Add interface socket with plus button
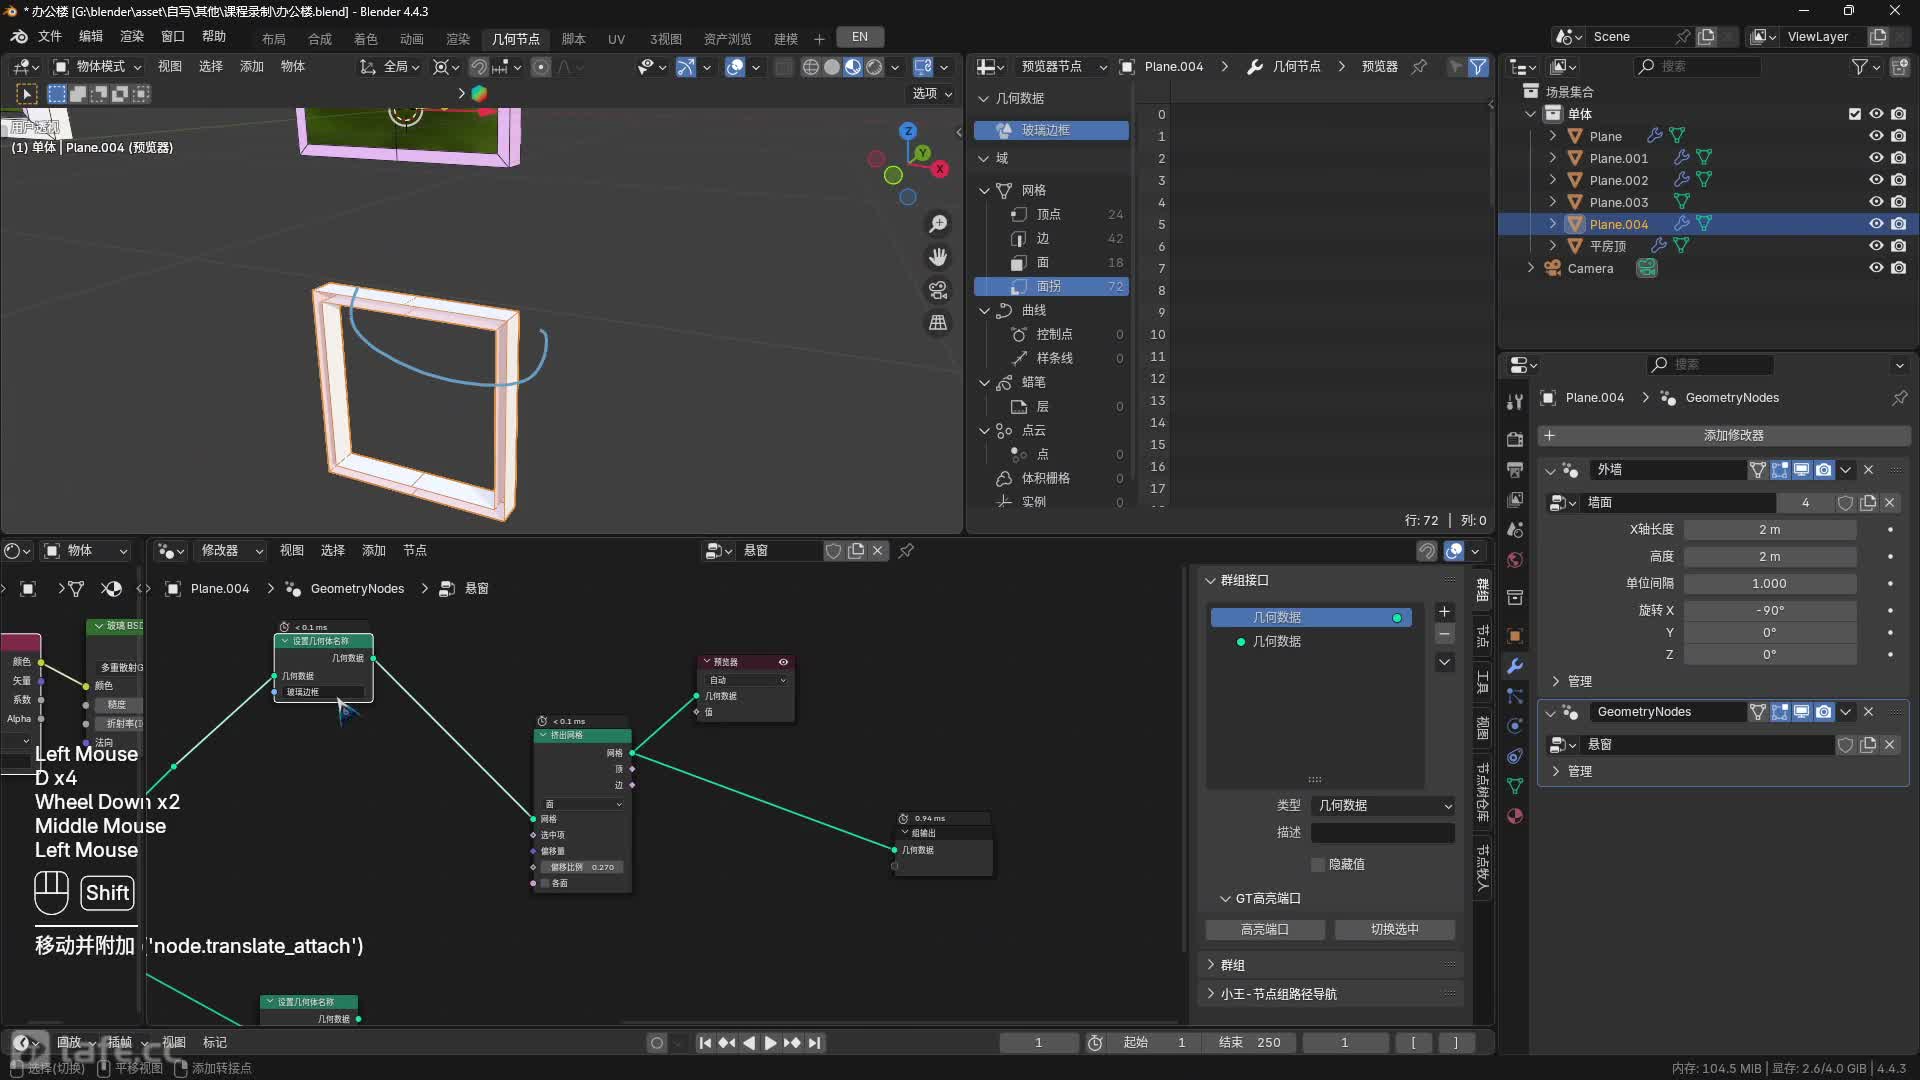The height and width of the screenshot is (1080, 1920). point(1444,612)
